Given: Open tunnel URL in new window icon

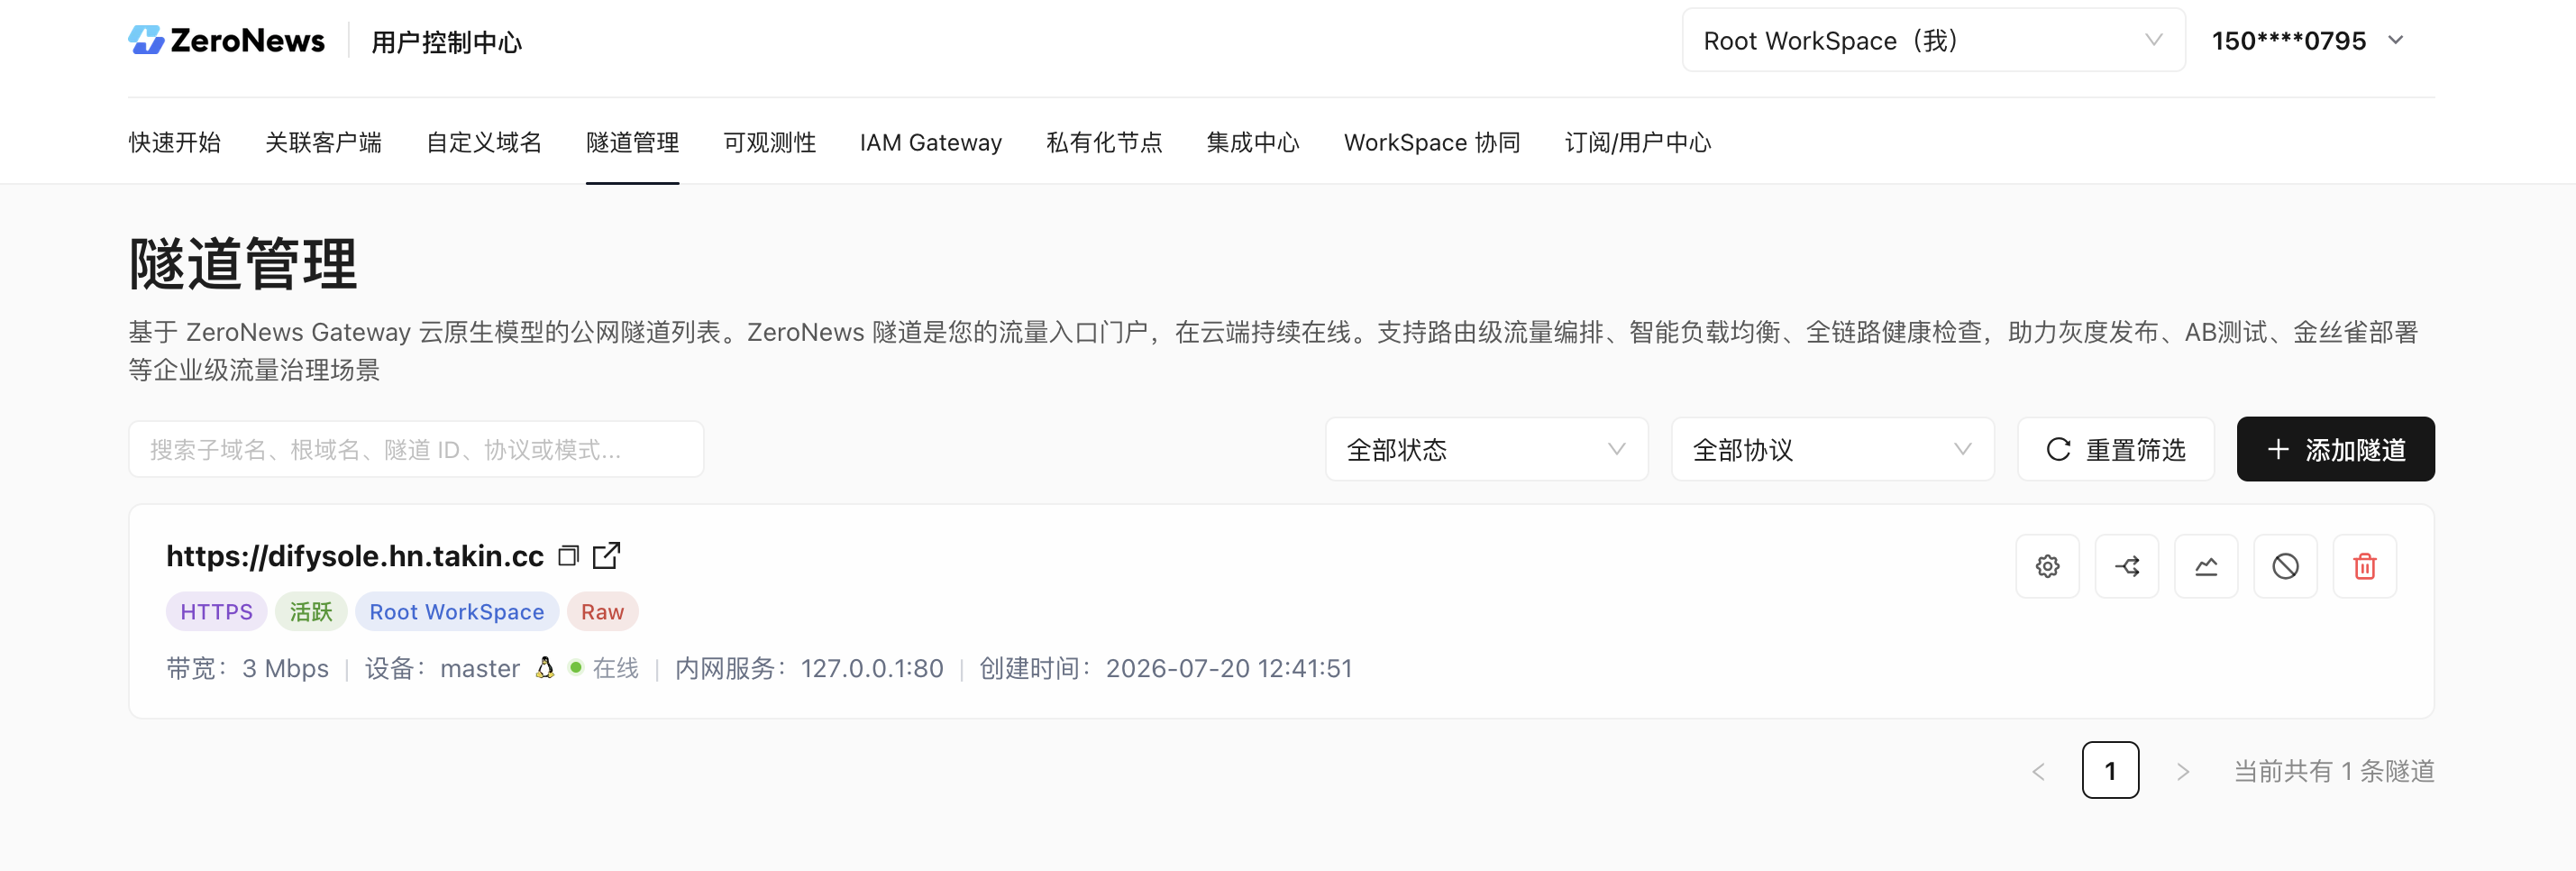Looking at the screenshot, I should coord(606,555).
